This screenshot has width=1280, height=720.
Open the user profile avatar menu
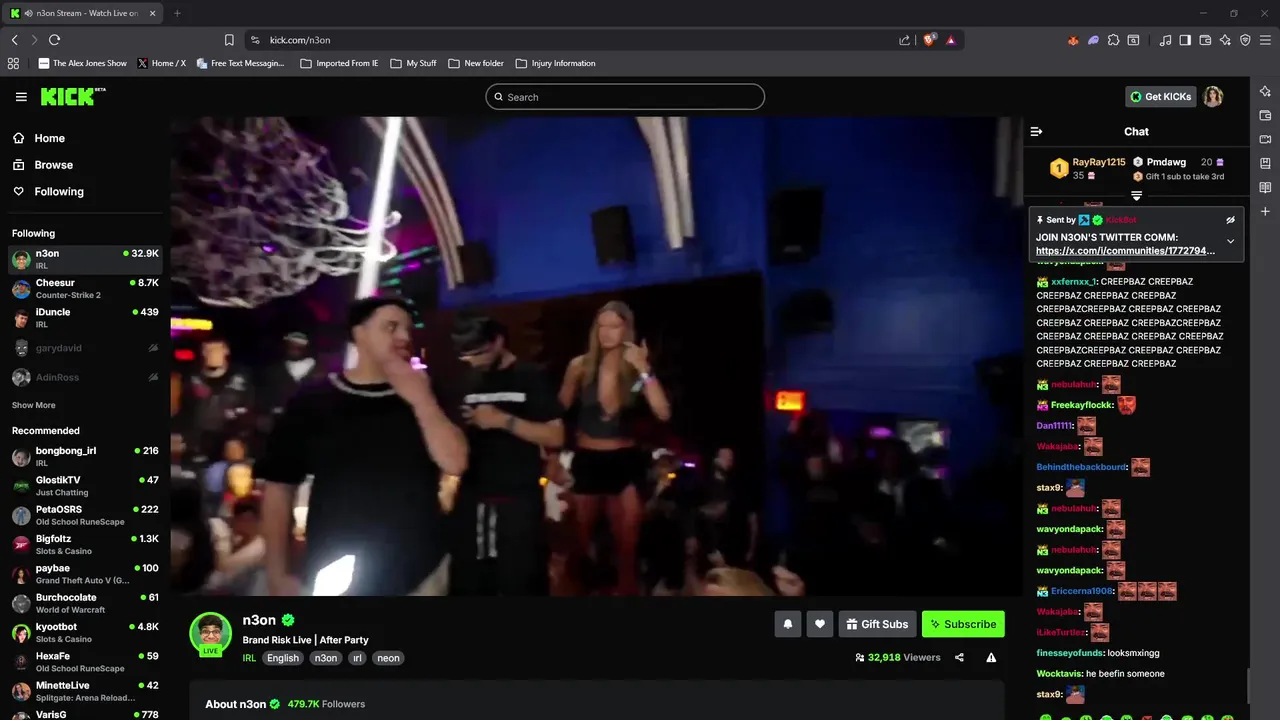coord(1213,97)
